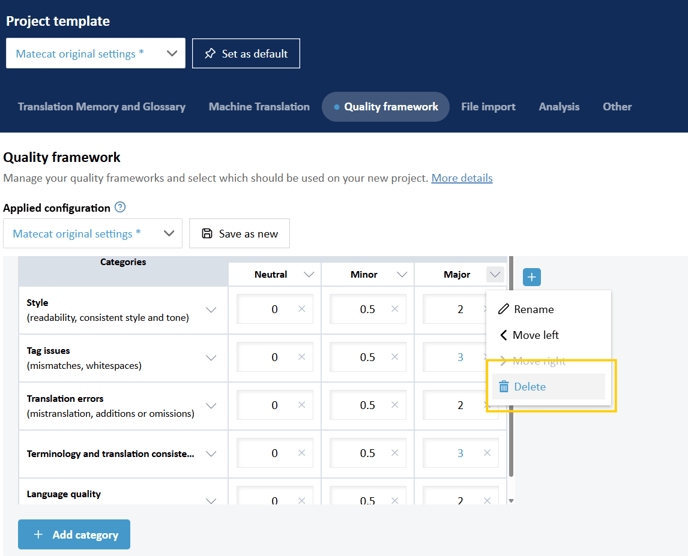Clear the Terminology row Neutral value
This screenshot has height=556, width=688.
pyautogui.click(x=302, y=453)
